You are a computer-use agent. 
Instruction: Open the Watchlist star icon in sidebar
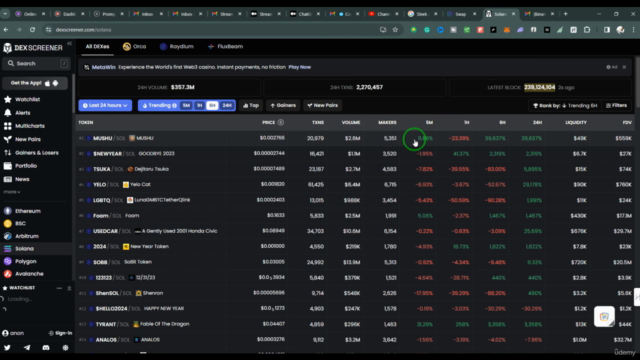tap(8, 99)
